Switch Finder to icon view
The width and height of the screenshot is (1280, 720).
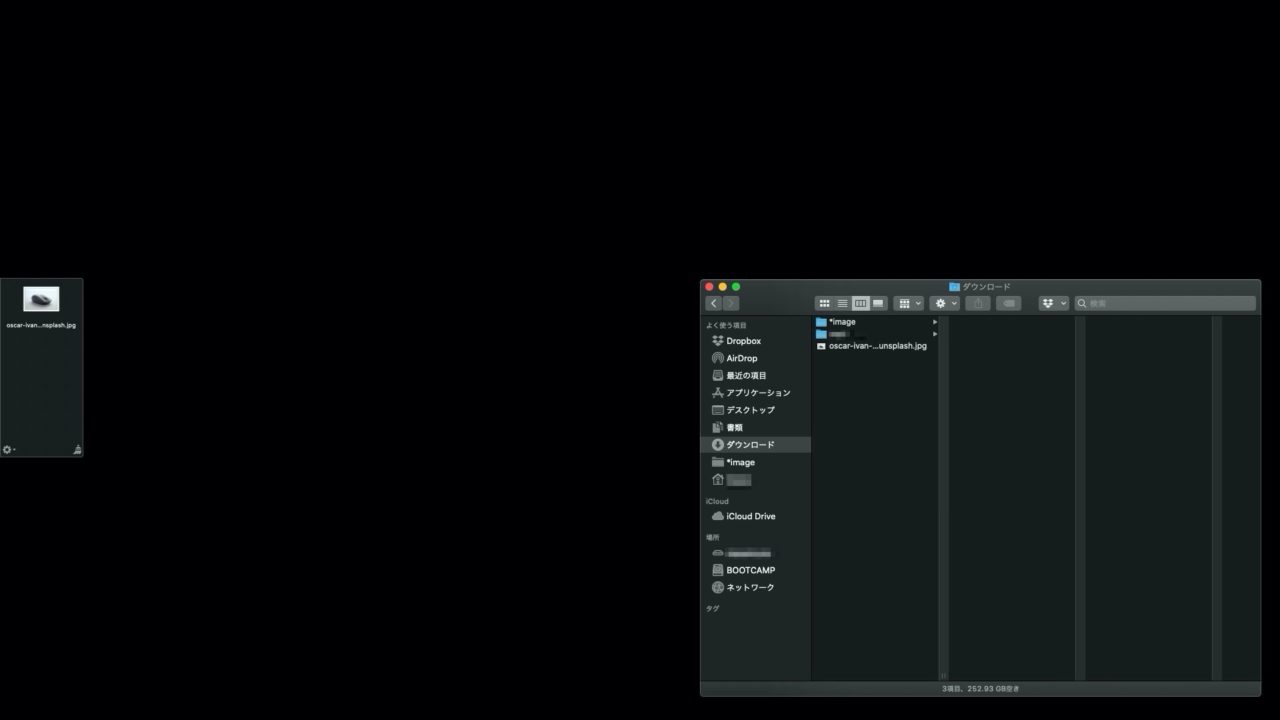pyautogui.click(x=824, y=303)
